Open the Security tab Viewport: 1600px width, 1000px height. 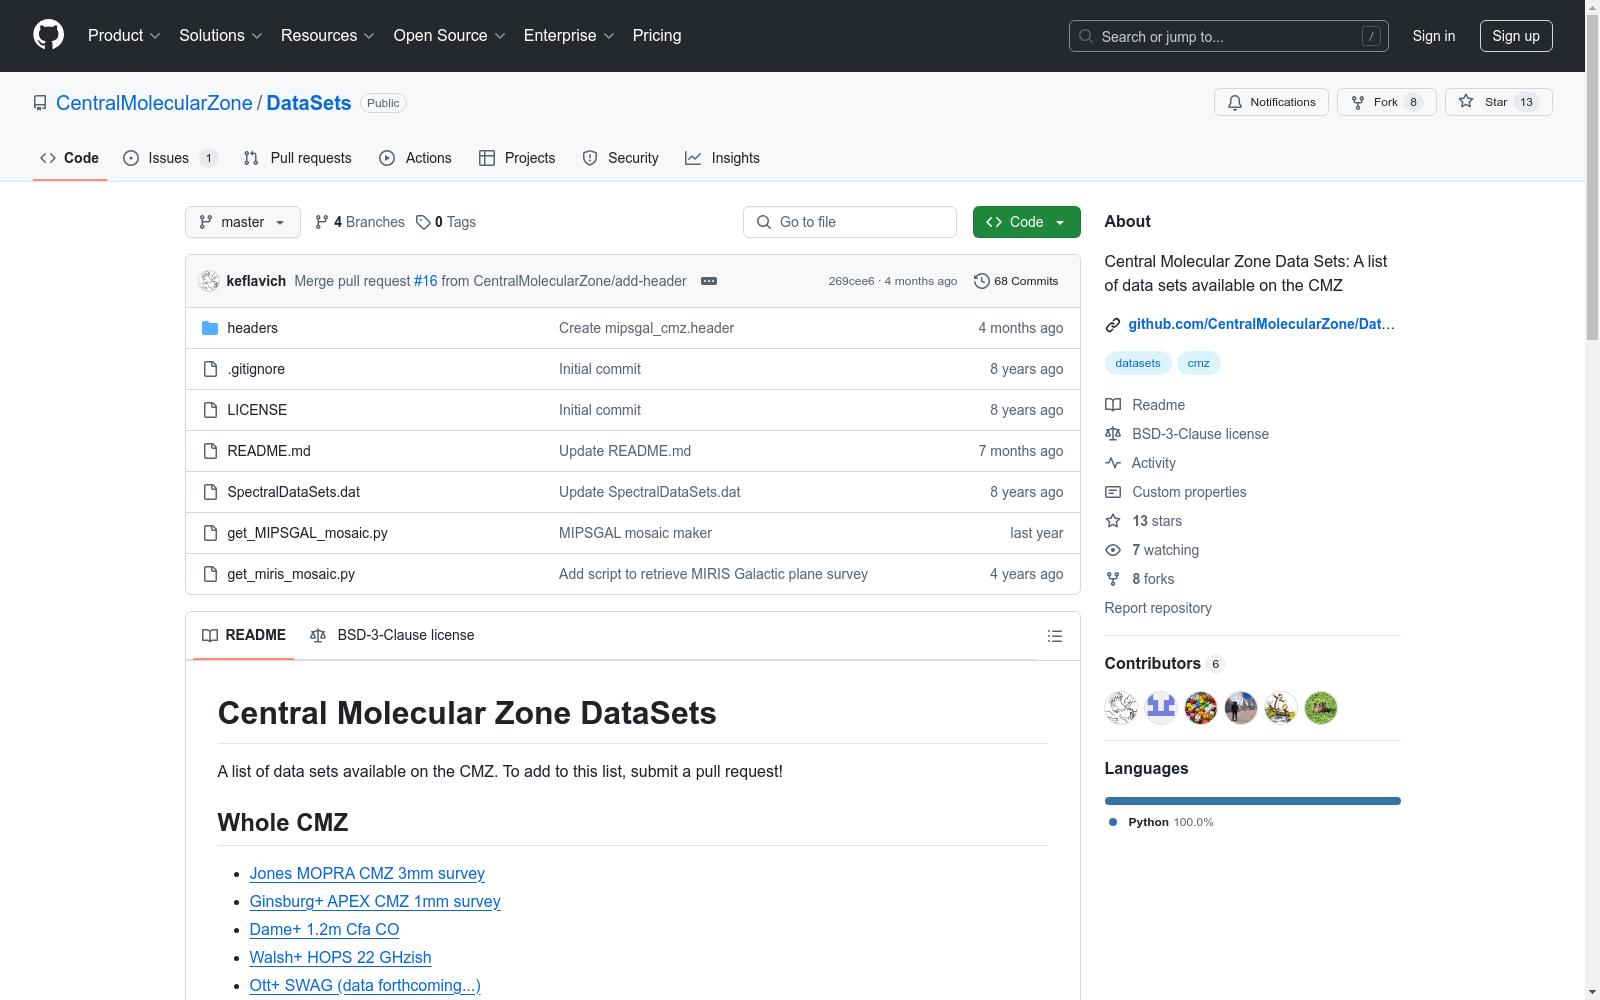click(621, 158)
